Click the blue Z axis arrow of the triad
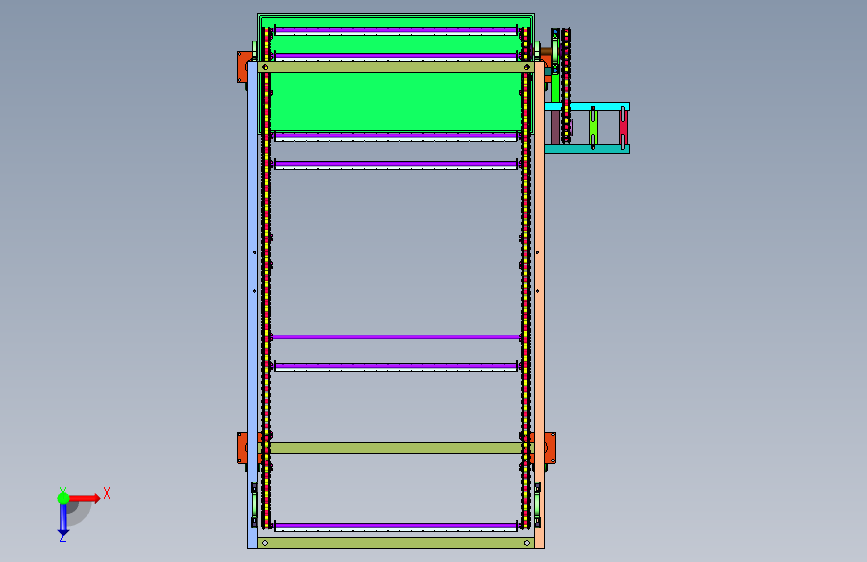Image resolution: width=867 pixels, height=562 pixels. (x=63, y=519)
